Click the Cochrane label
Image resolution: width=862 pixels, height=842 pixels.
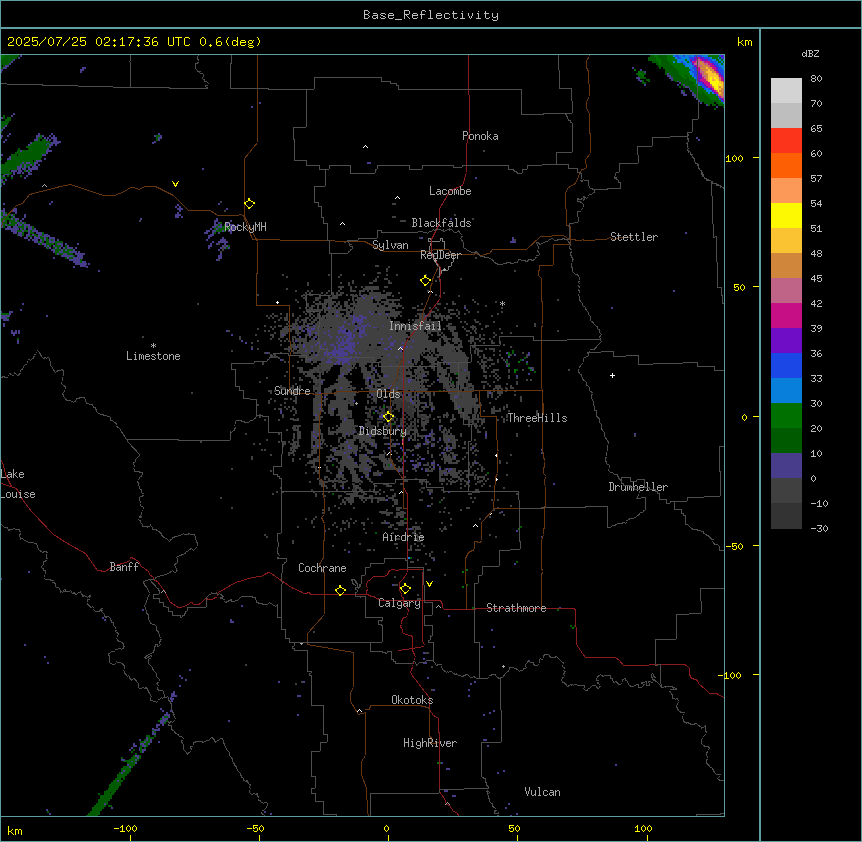pos(322,568)
